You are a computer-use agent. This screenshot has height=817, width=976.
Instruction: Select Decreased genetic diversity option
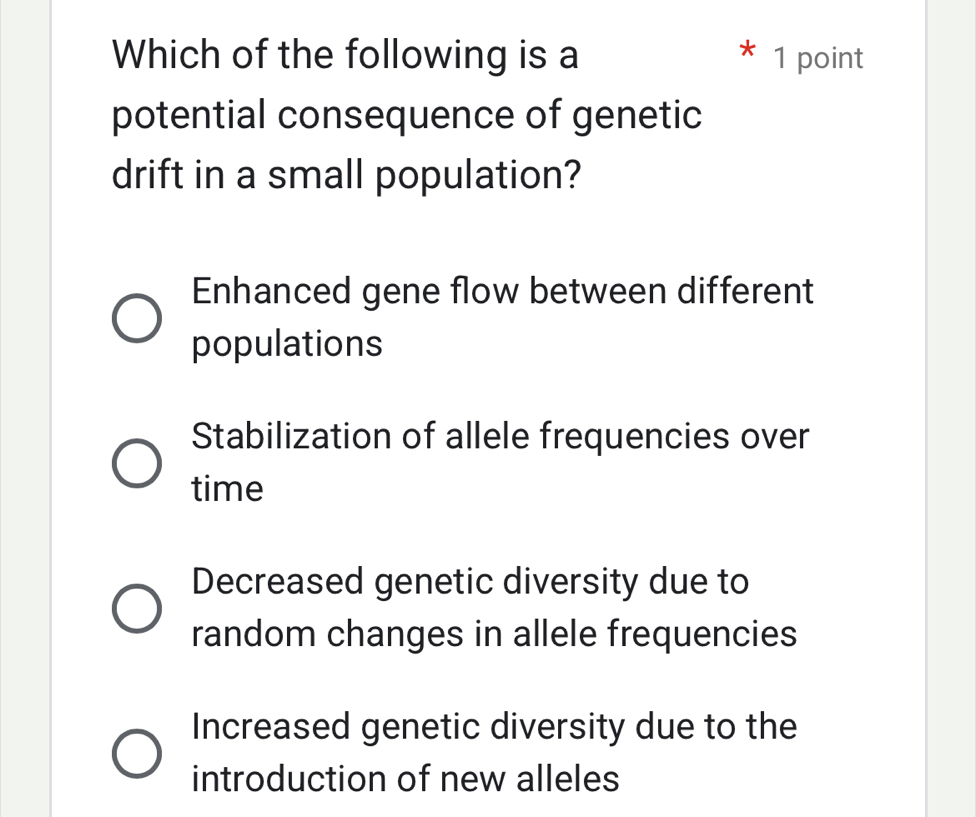[137, 608]
